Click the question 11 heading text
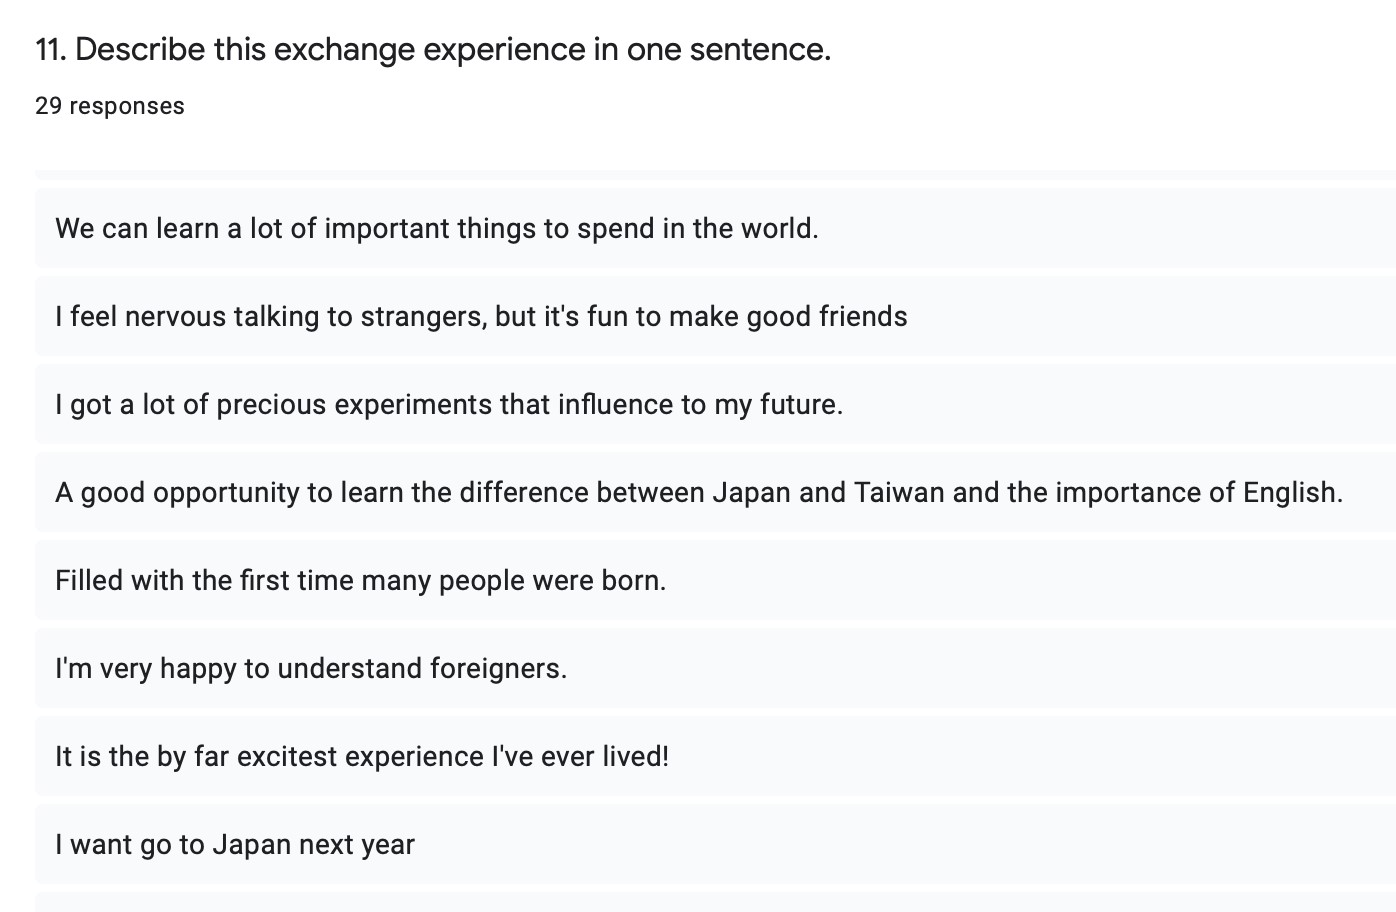The image size is (1396, 912). (433, 49)
